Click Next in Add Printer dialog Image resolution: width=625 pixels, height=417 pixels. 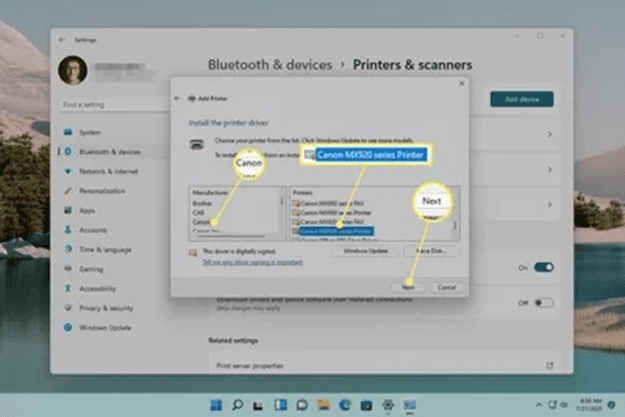[x=407, y=287]
